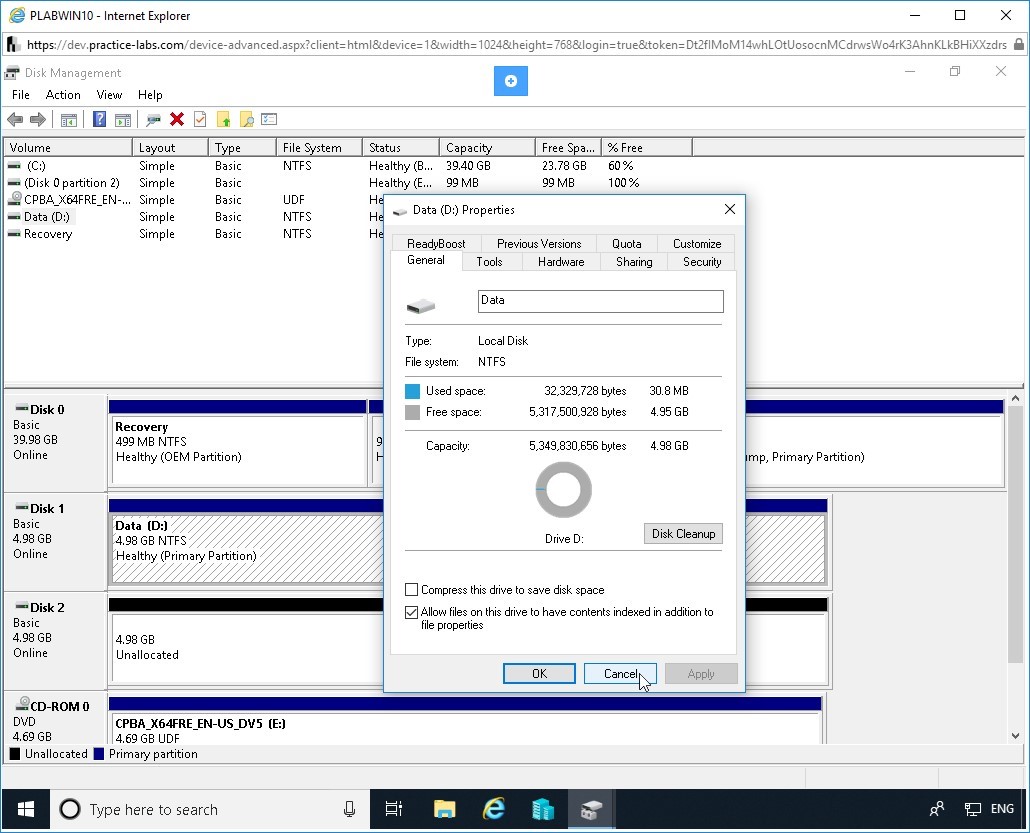Open the Windows Start menu
Viewport: 1030px width, 833px height.
(26, 809)
